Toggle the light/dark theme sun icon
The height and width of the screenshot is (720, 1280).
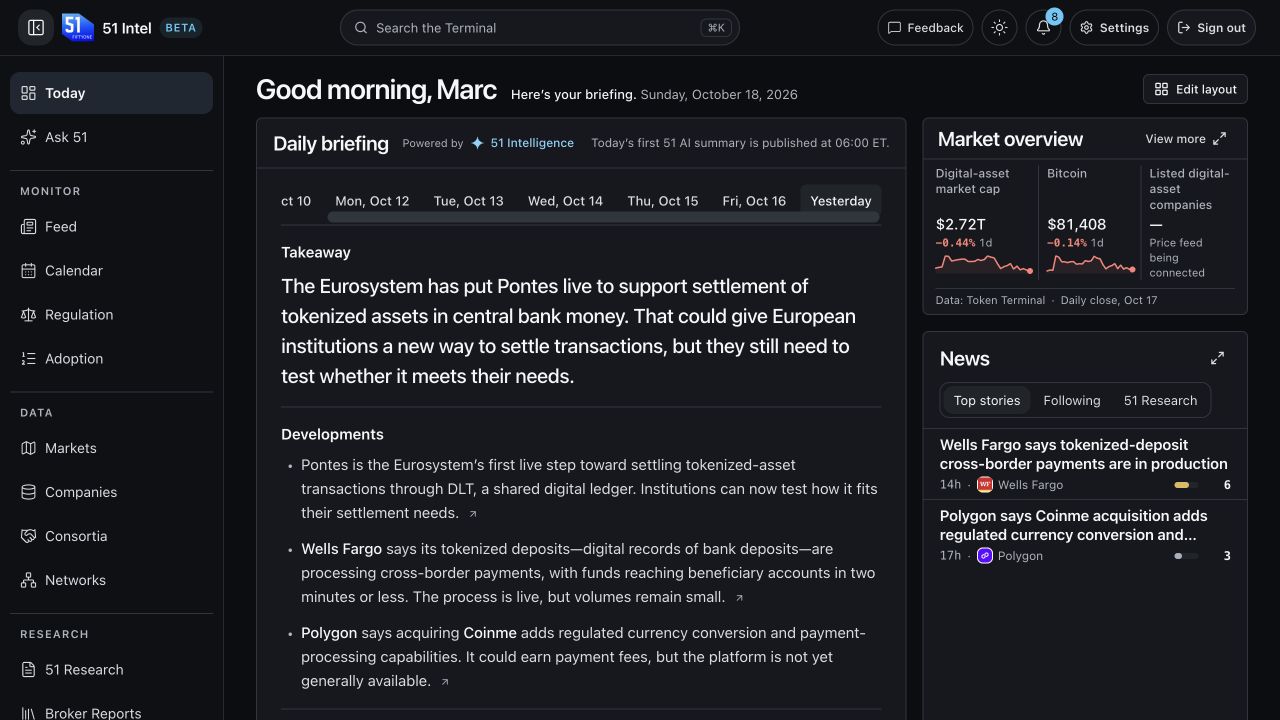[x=999, y=28]
